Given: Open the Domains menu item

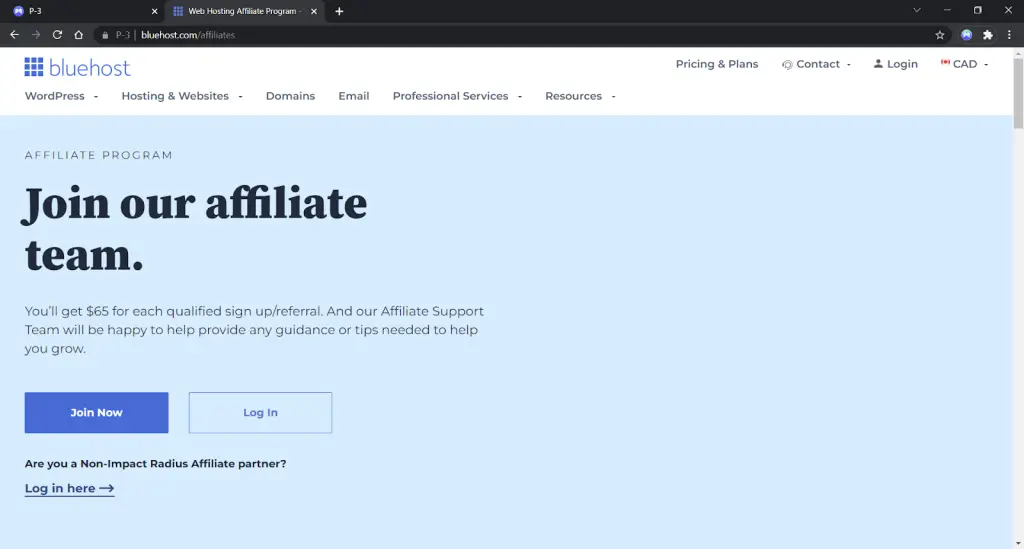Looking at the screenshot, I should [x=290, y=96].
